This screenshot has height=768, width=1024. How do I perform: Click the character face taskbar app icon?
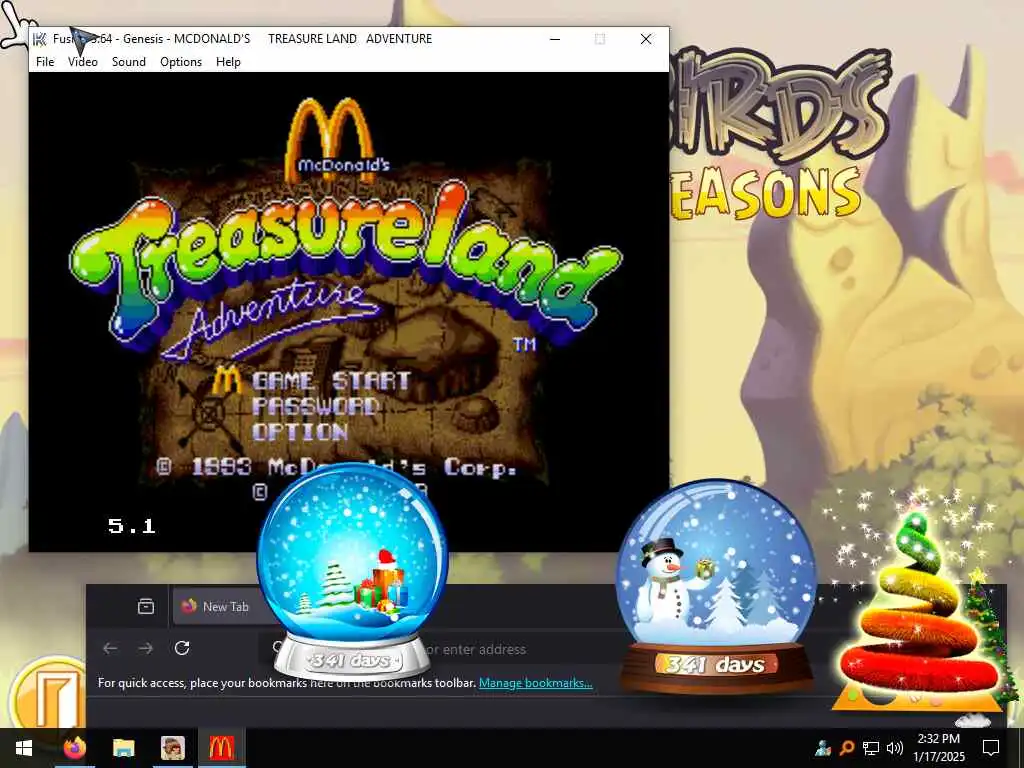173,748
